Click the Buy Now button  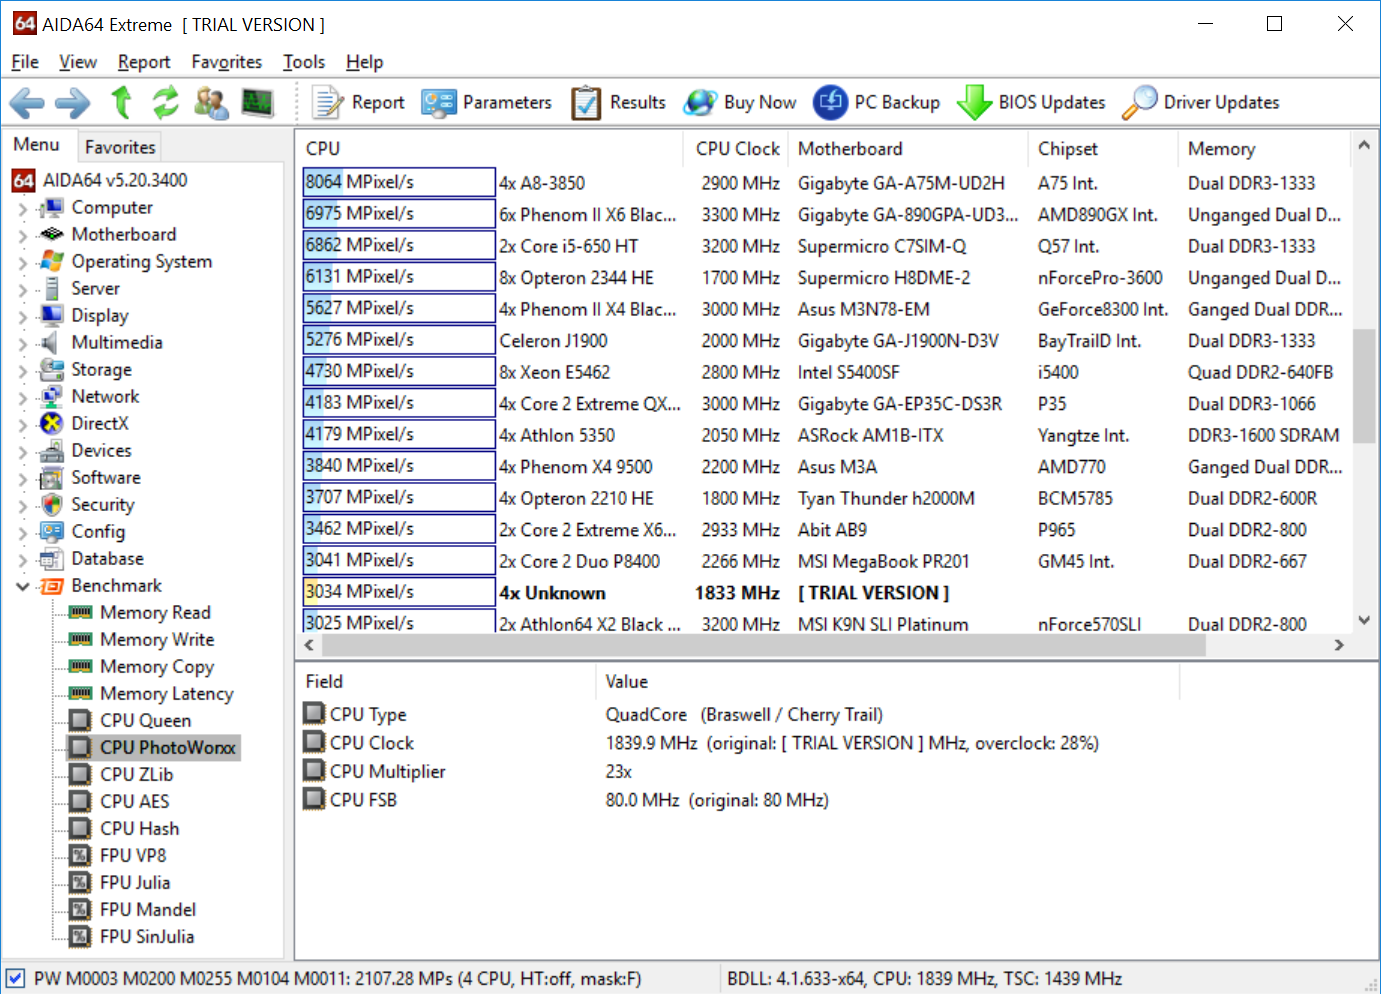(740, 102)
